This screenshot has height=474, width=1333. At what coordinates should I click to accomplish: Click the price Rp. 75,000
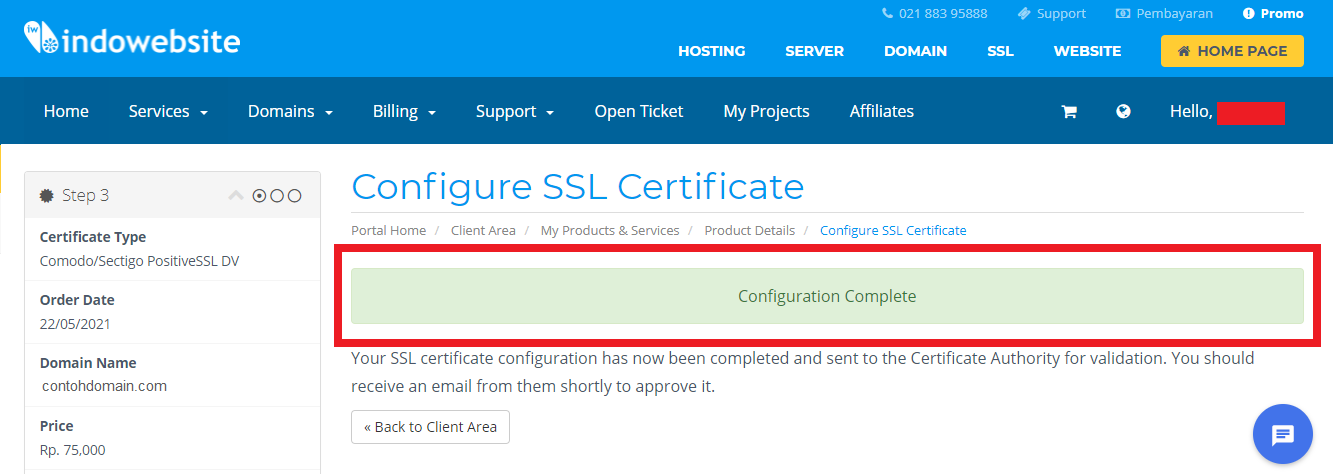tap(72, 450)
